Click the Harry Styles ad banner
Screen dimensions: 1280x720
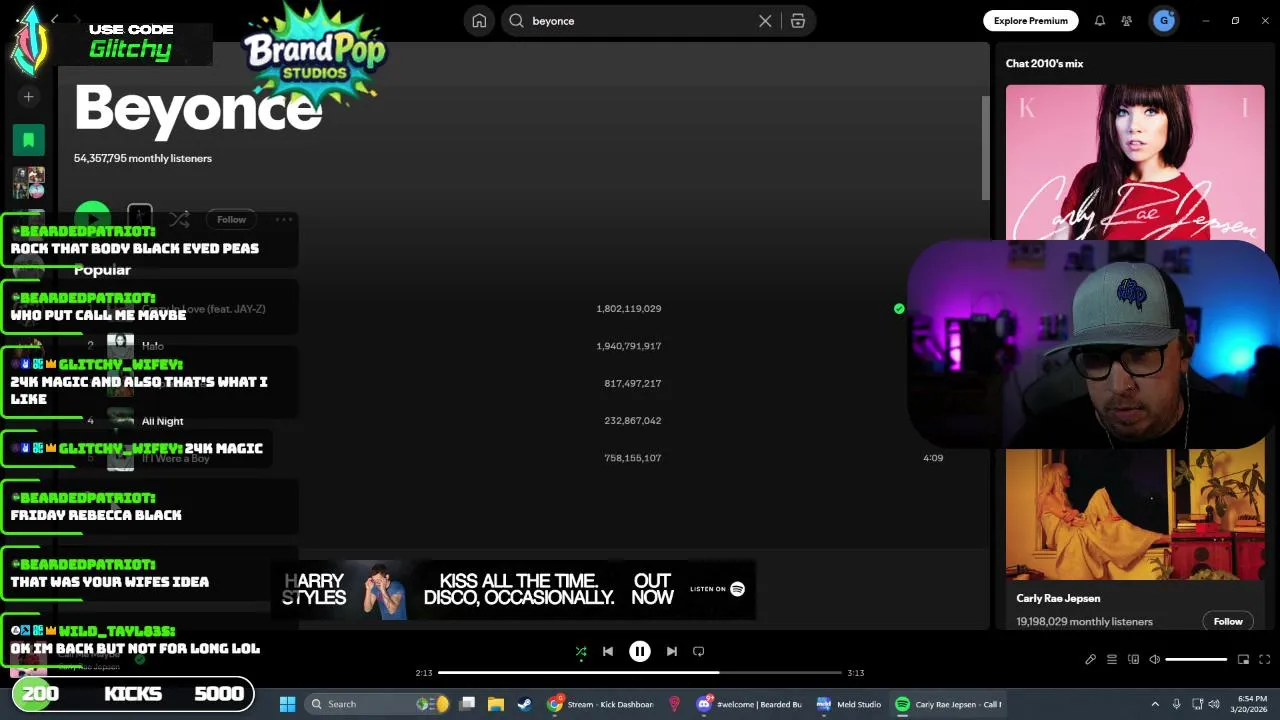coord(513,589)
